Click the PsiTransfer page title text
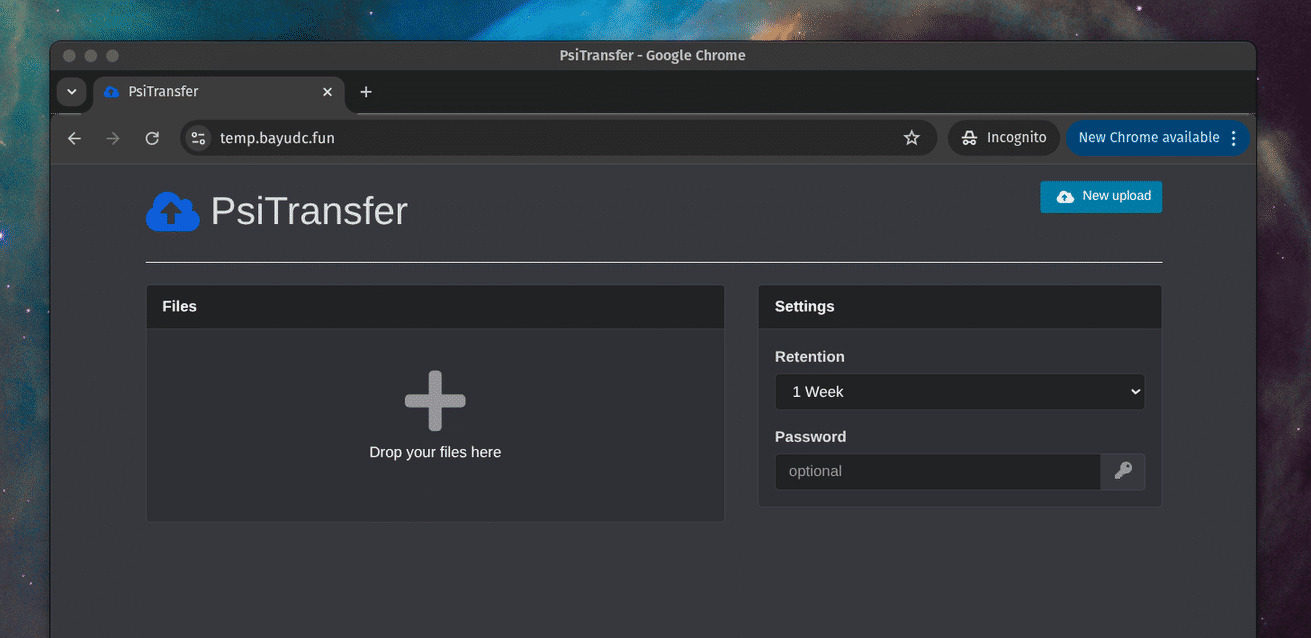The width and height of the screenshot is (1311, 638). pos(309,212)
